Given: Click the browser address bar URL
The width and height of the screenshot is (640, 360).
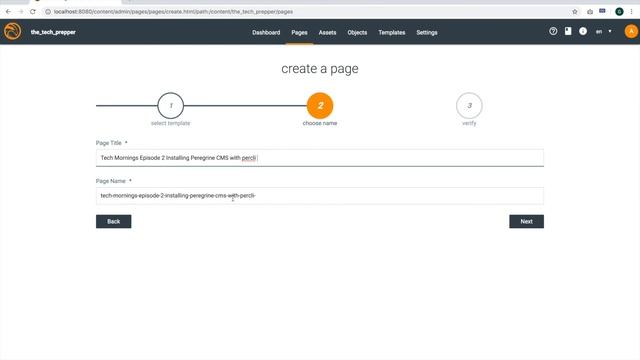Looking at the screenshot, I should (173, 11).
